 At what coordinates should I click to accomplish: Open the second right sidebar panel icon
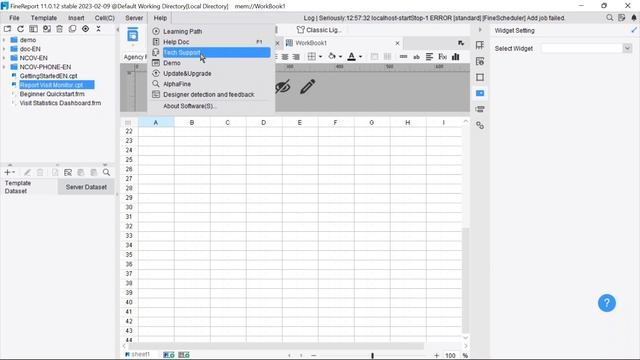(x=480, y=61)
